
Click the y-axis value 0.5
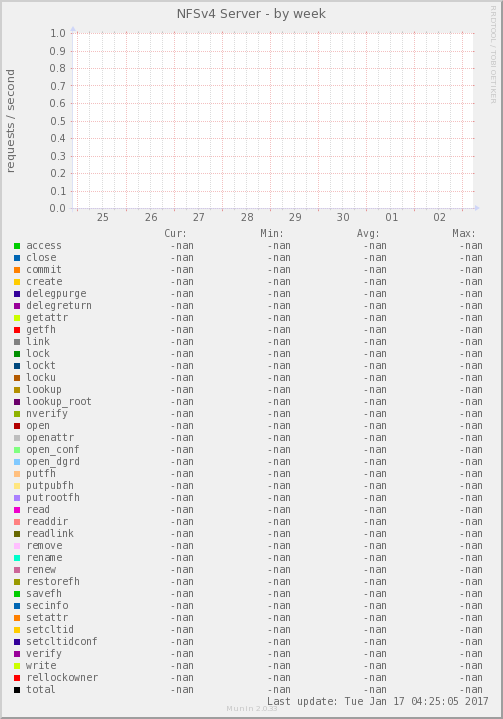[58, 121]
